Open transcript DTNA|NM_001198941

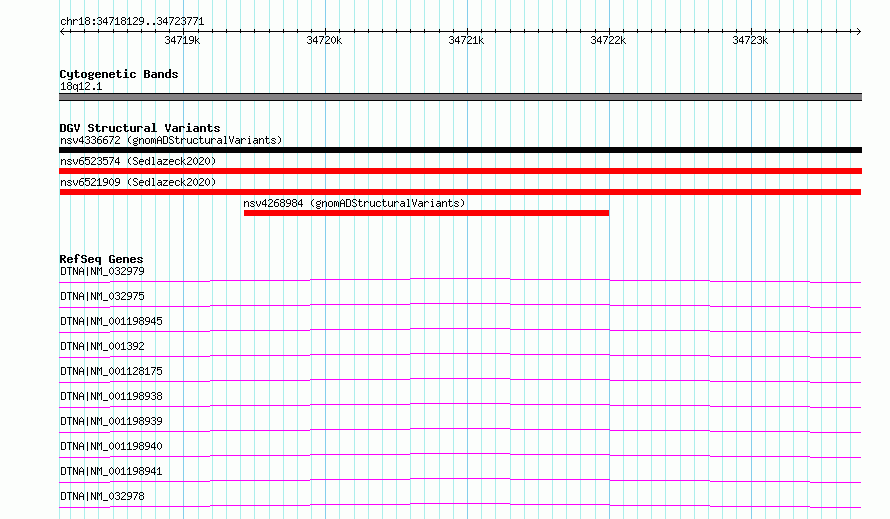pyautogui.click(x=111, y=471)
